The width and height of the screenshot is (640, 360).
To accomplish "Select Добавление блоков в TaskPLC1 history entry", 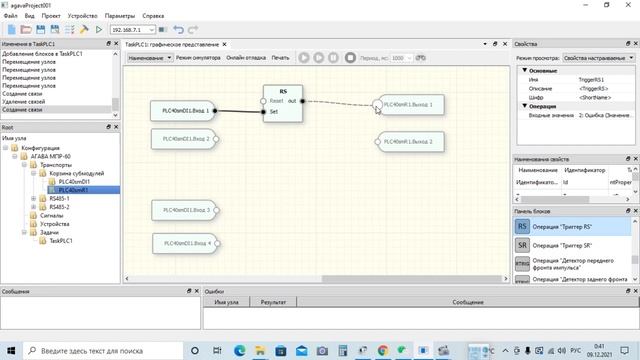I will coord(42,54).
